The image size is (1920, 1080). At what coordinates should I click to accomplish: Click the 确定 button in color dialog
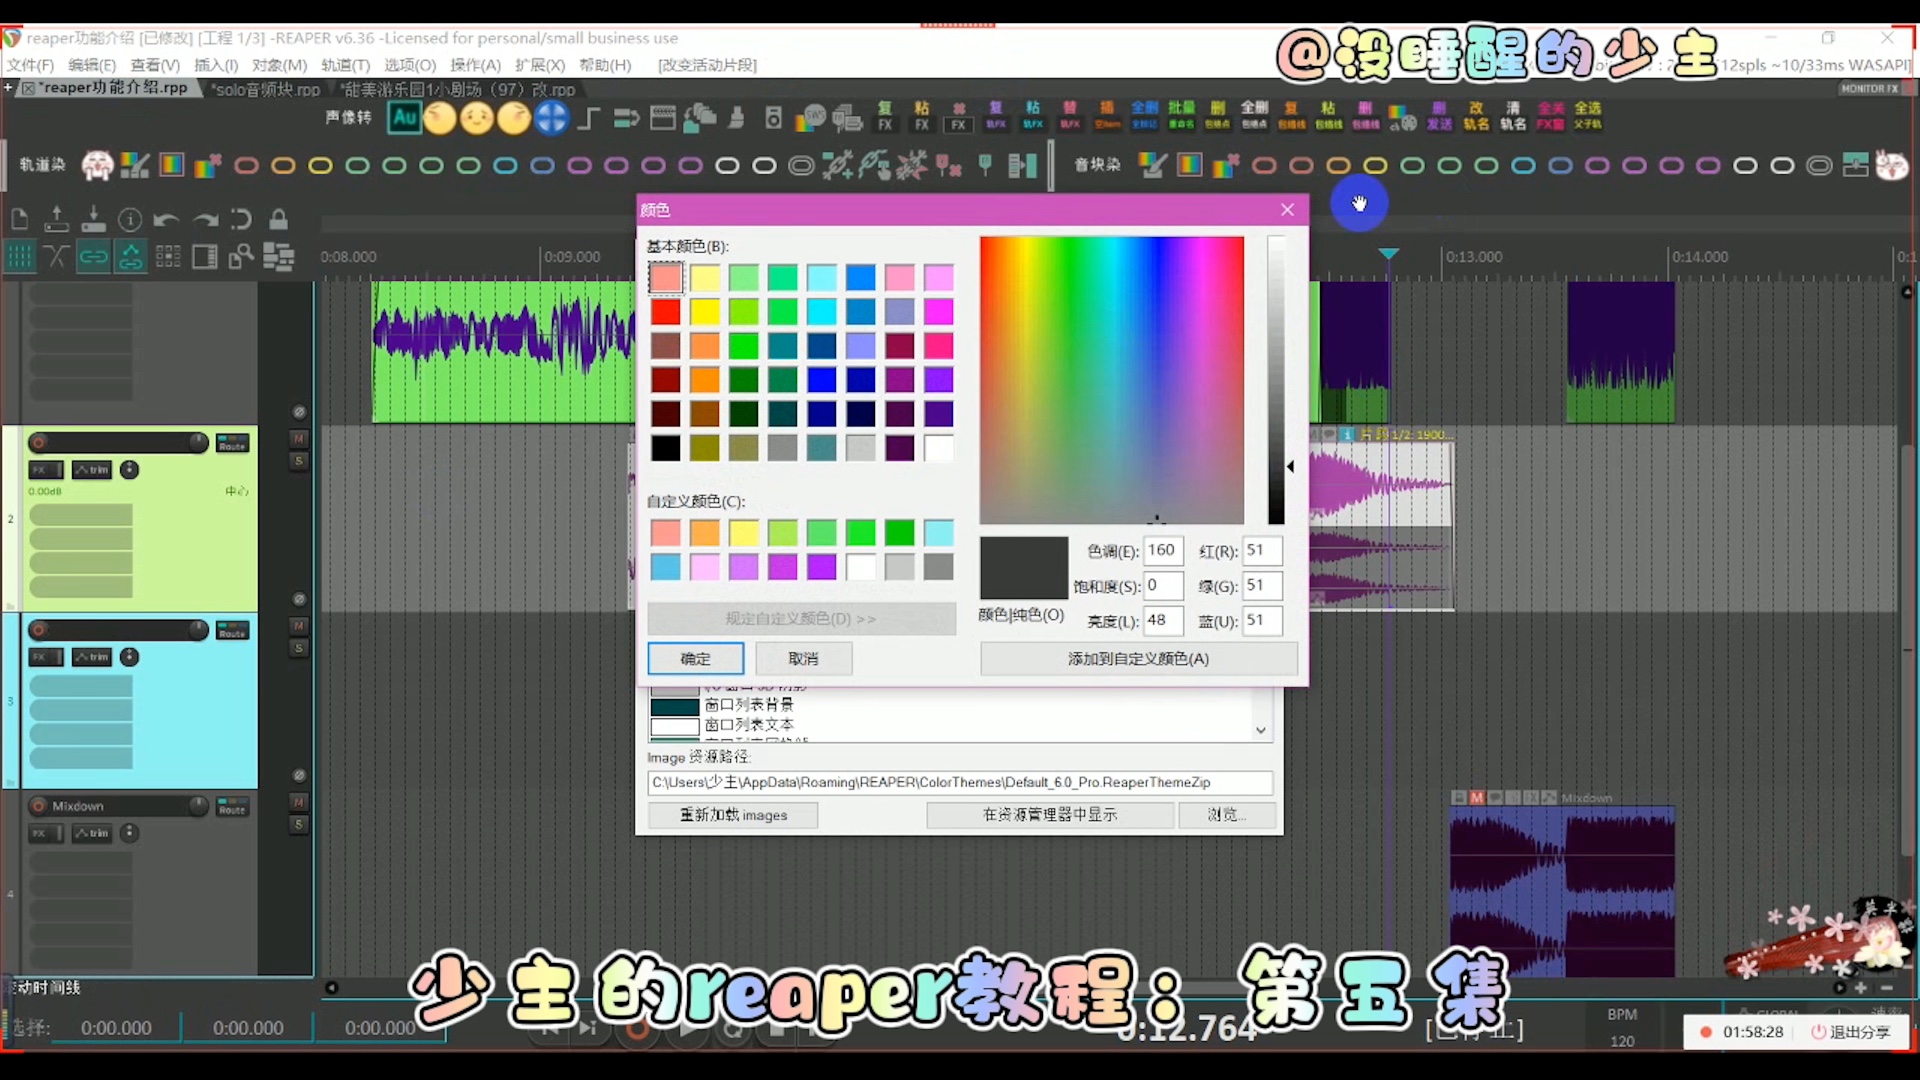point(695,659)
